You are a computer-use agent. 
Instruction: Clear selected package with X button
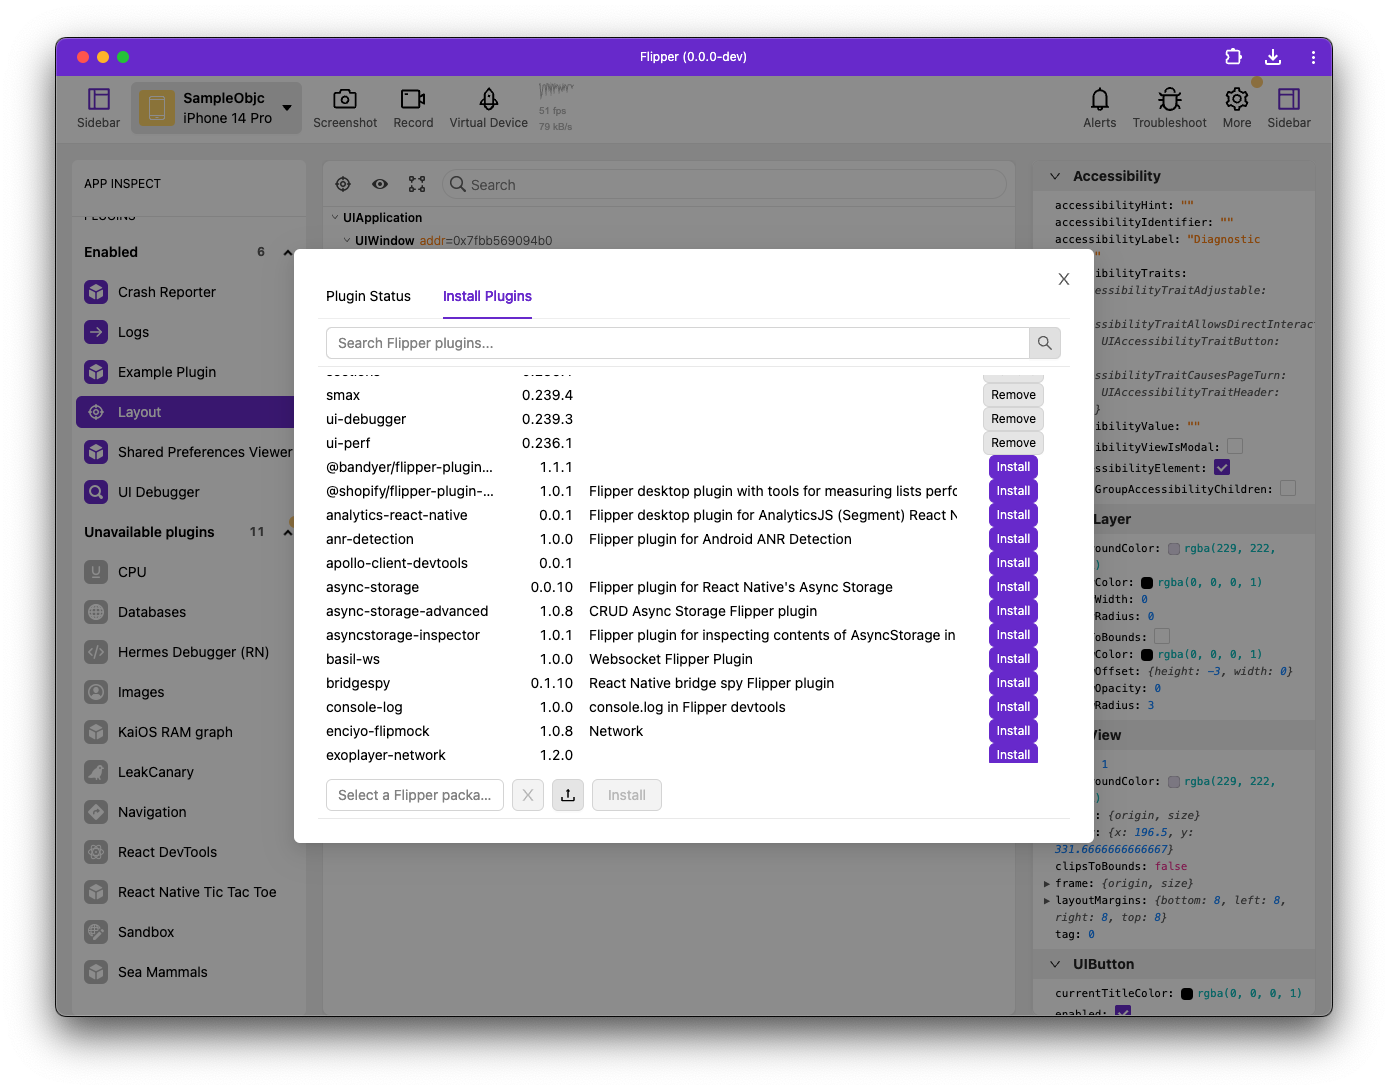click(528, 795)
